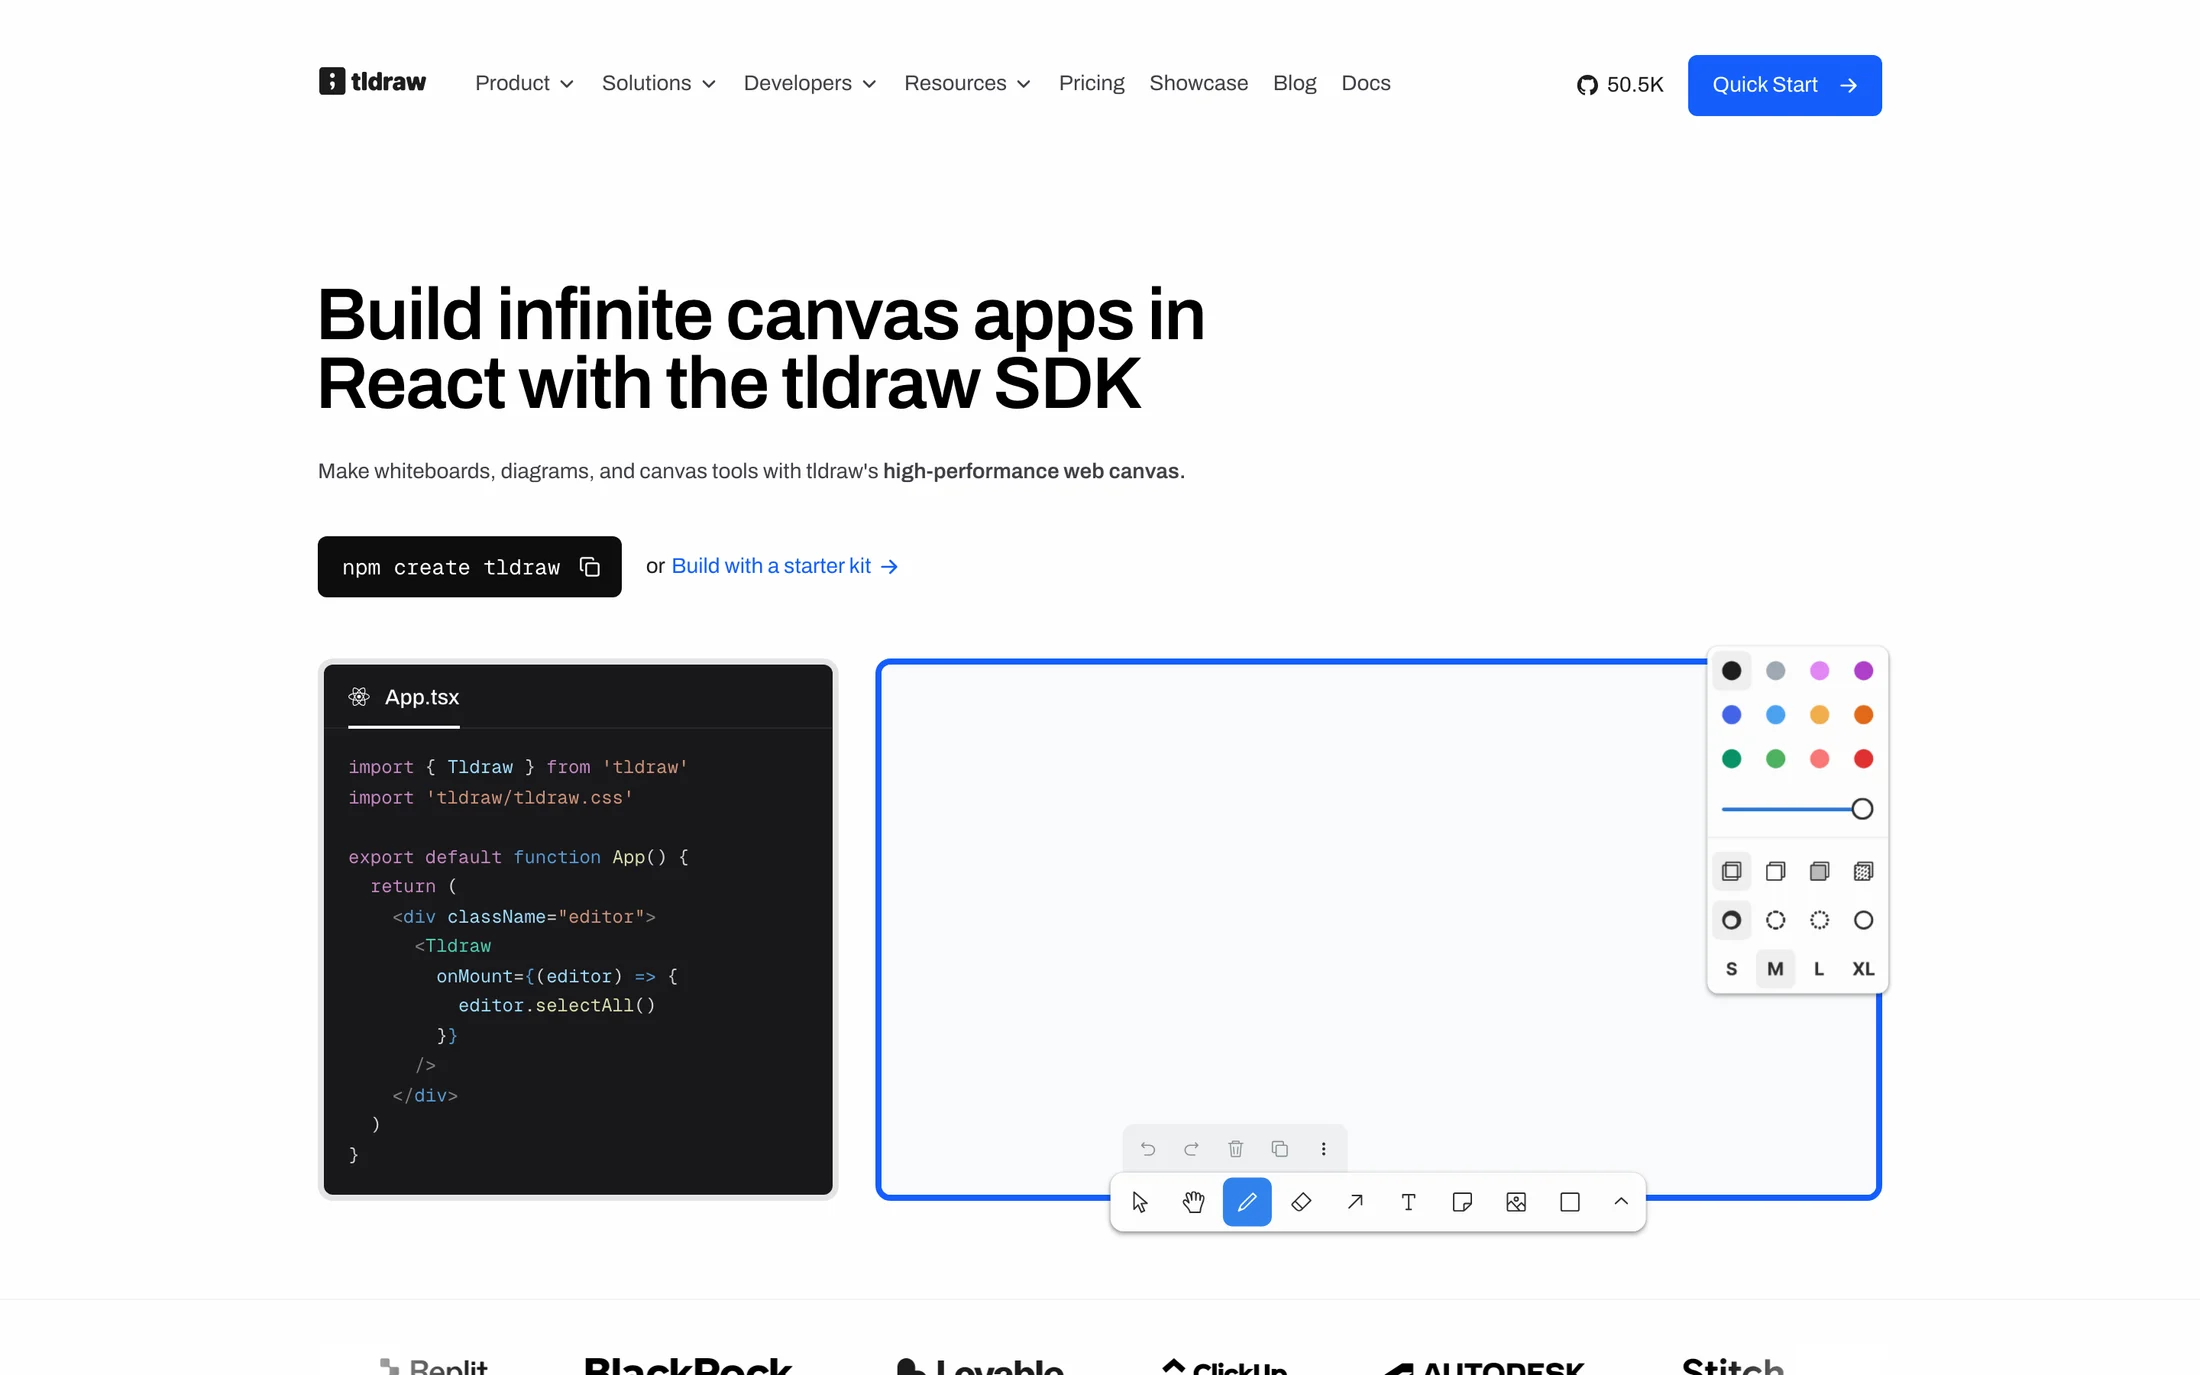Image resolution: width=2200 pixels, height=1375 pixels.
Task: Pick the red color swatch
Action: 1864,759
